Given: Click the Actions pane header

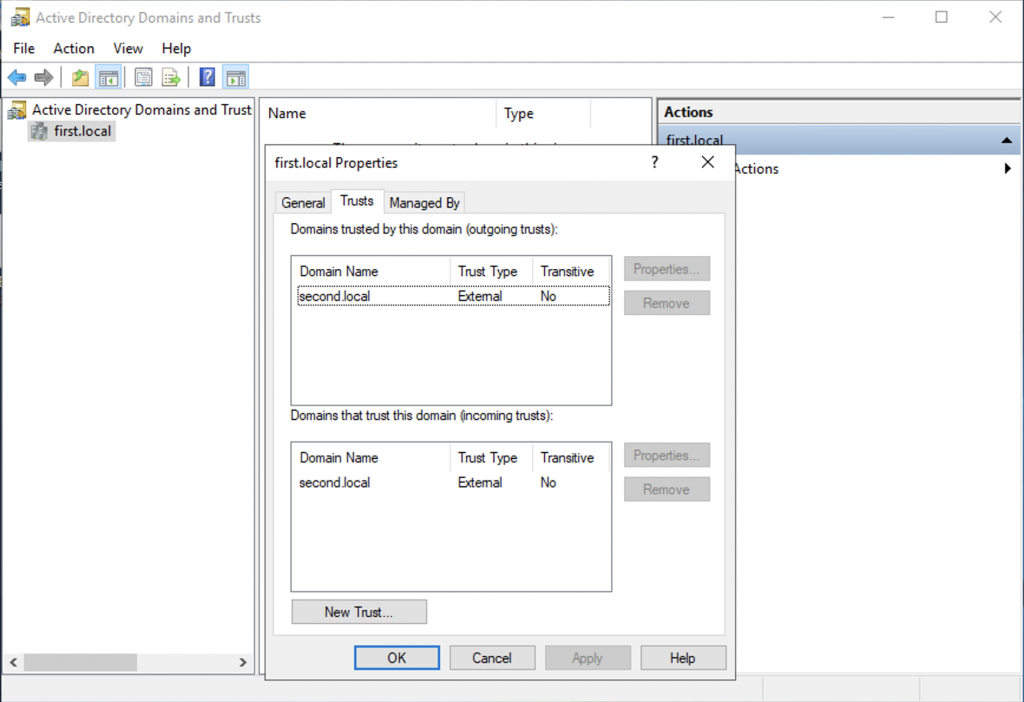Looking at the screenshot, I should pyautogui.click(x=839, y=112).
